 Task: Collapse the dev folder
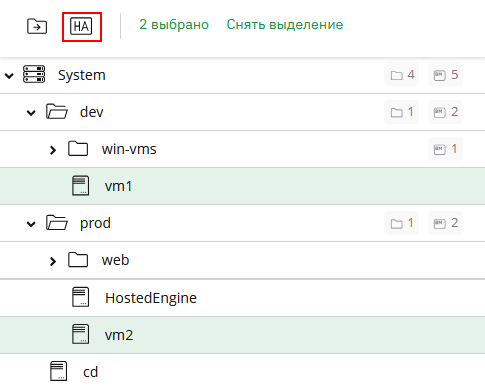pos(31,113)
